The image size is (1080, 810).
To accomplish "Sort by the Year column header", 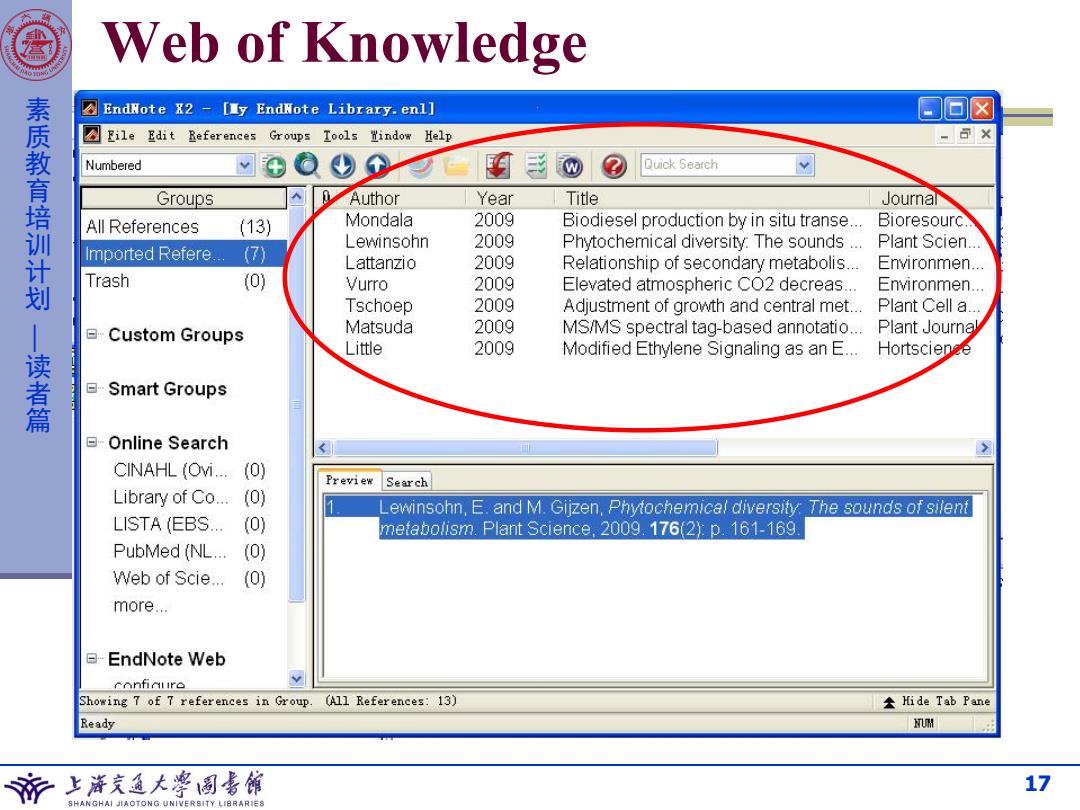I will 510,198.
